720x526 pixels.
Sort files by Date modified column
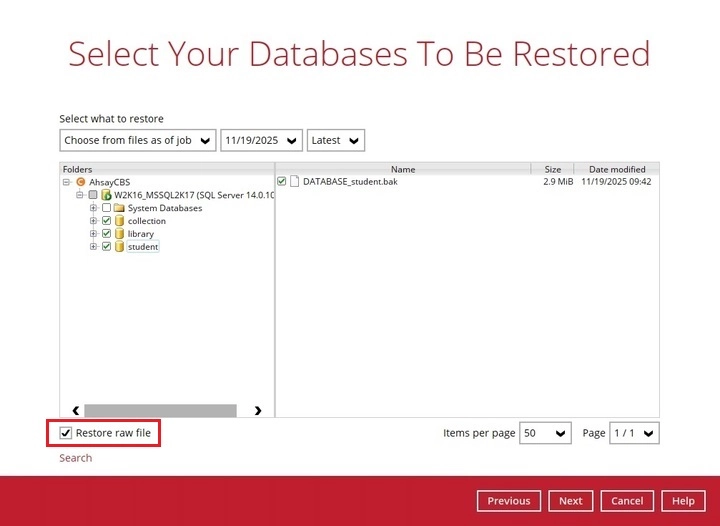click(x=617, y=169)
